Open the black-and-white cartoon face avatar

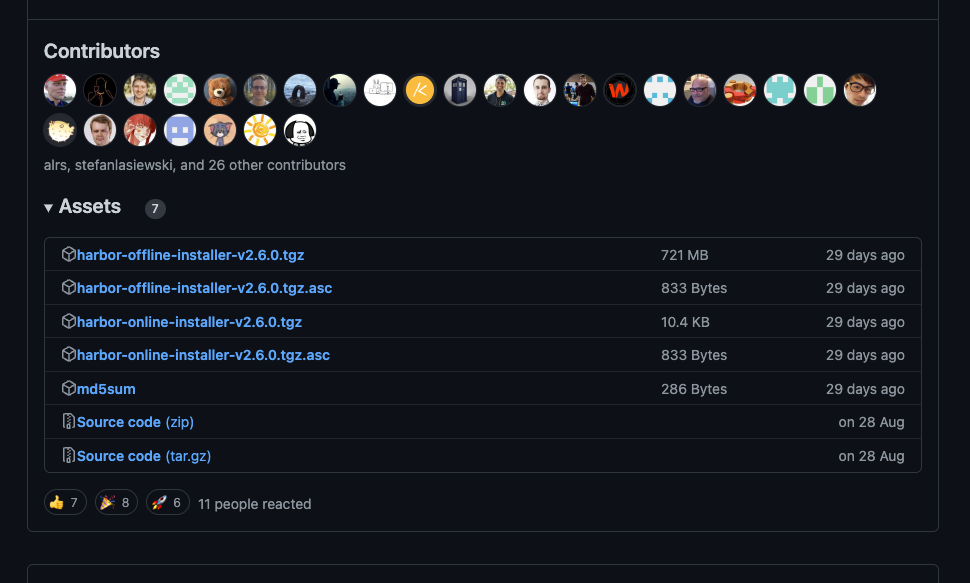tap(300, 130)
